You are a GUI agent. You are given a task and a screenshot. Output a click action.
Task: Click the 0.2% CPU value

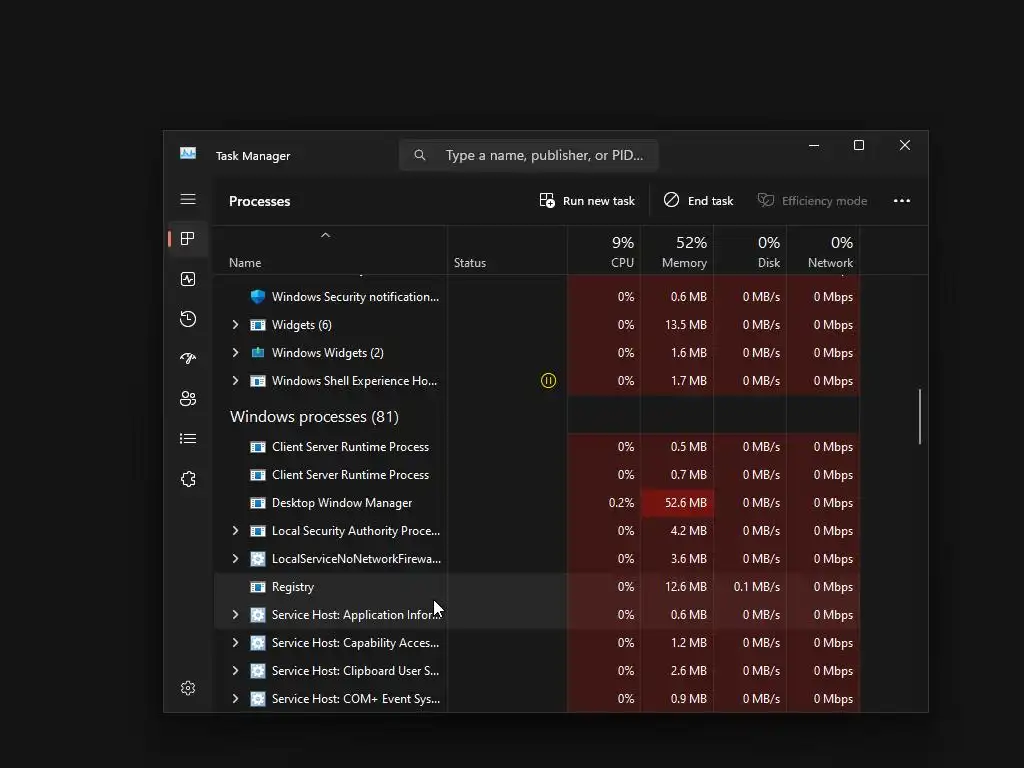point(621,503)
